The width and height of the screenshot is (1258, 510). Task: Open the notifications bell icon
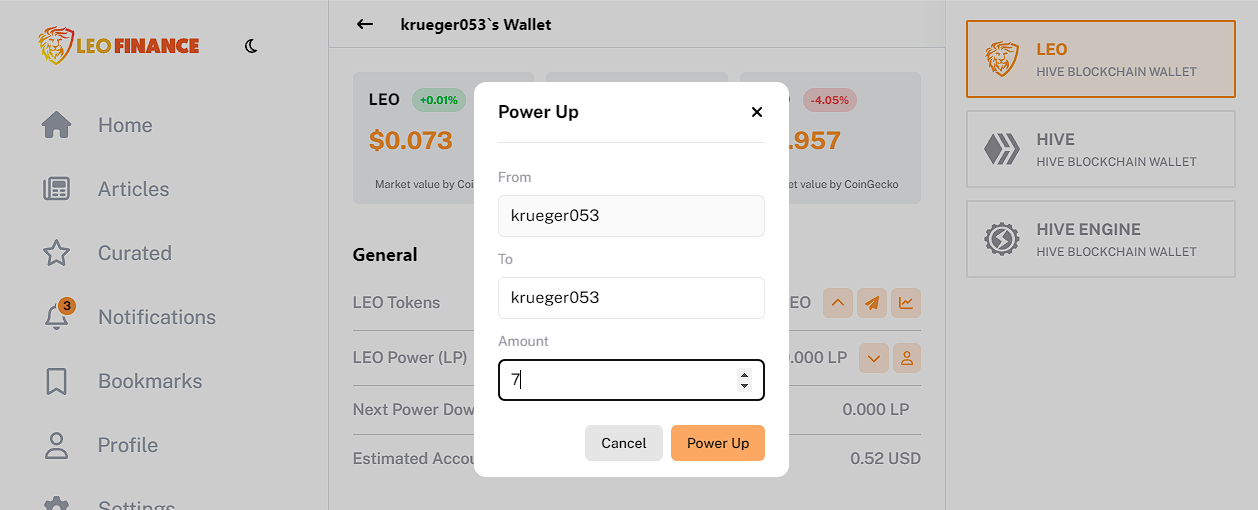pos(57,317)
